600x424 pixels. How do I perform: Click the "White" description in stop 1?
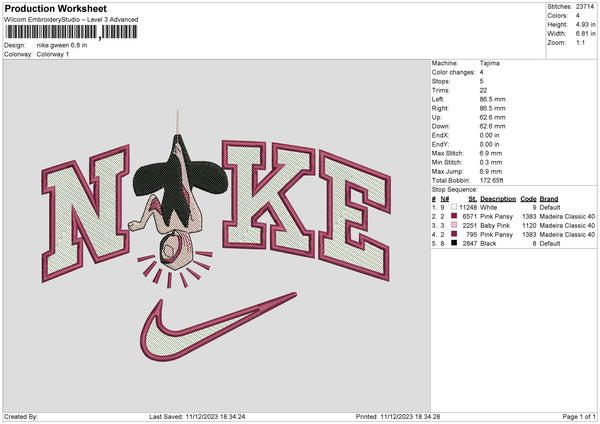(489, 207)
